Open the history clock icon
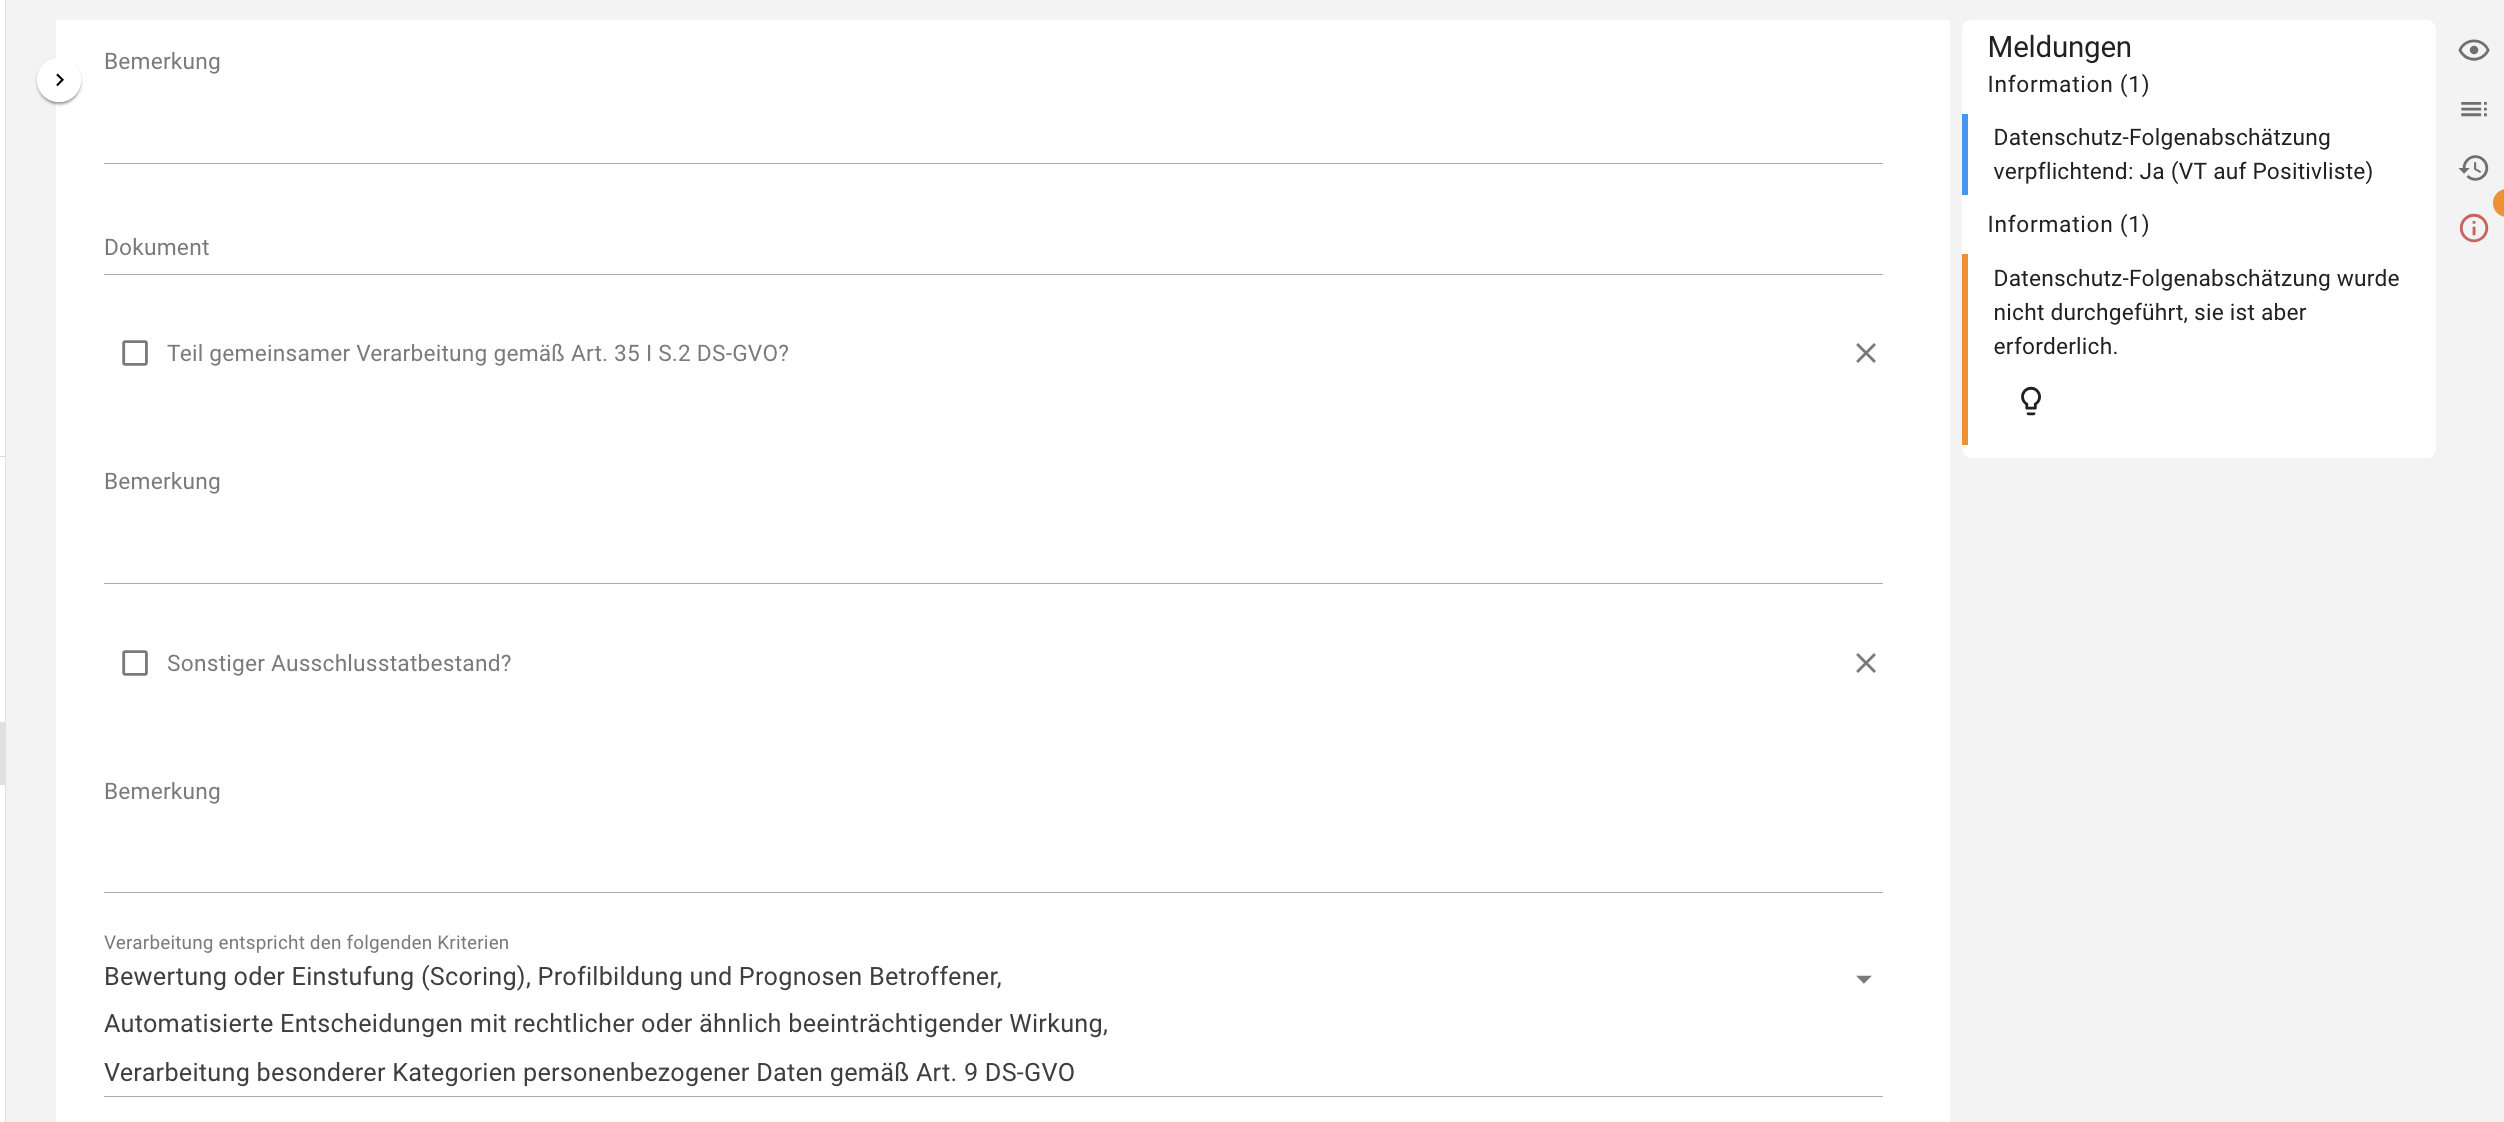Screen dimensions: 2504x1122 coord(2473,168)
